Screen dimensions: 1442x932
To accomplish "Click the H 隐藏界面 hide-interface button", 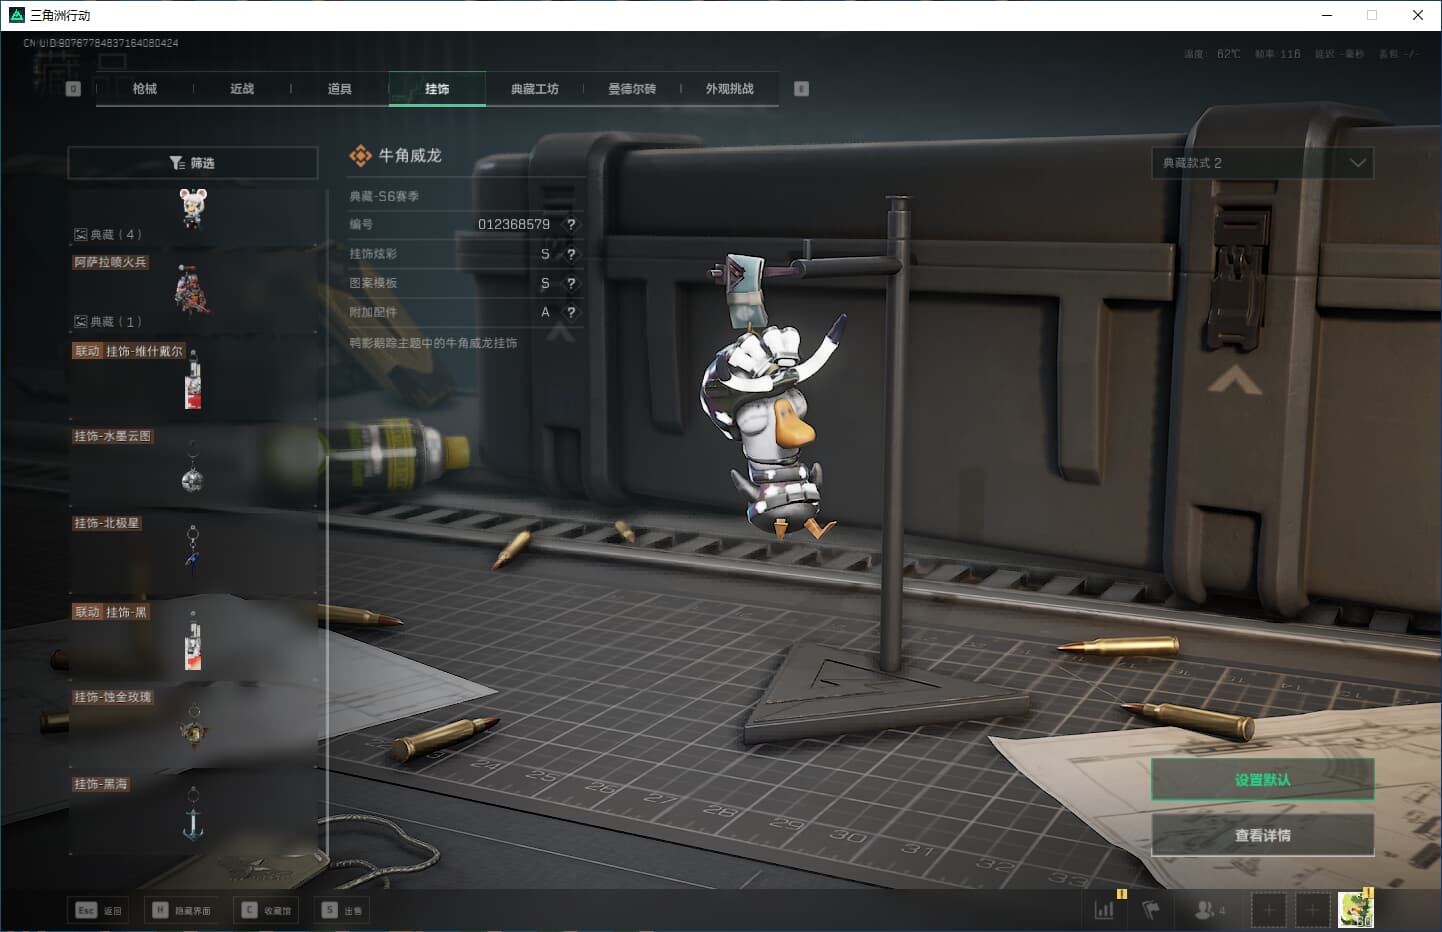I will pyautogui.click(x=182, y=910).
